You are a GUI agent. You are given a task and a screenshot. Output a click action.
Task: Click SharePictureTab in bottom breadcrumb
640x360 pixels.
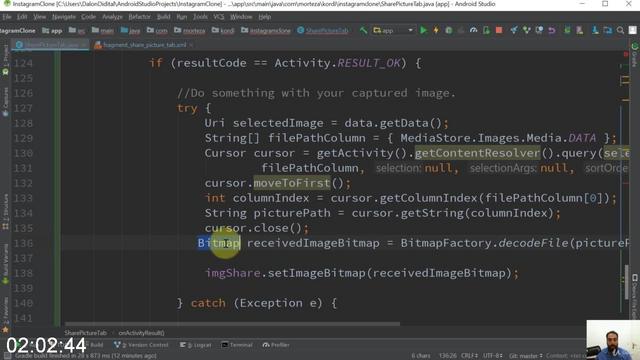pos(85,333)
